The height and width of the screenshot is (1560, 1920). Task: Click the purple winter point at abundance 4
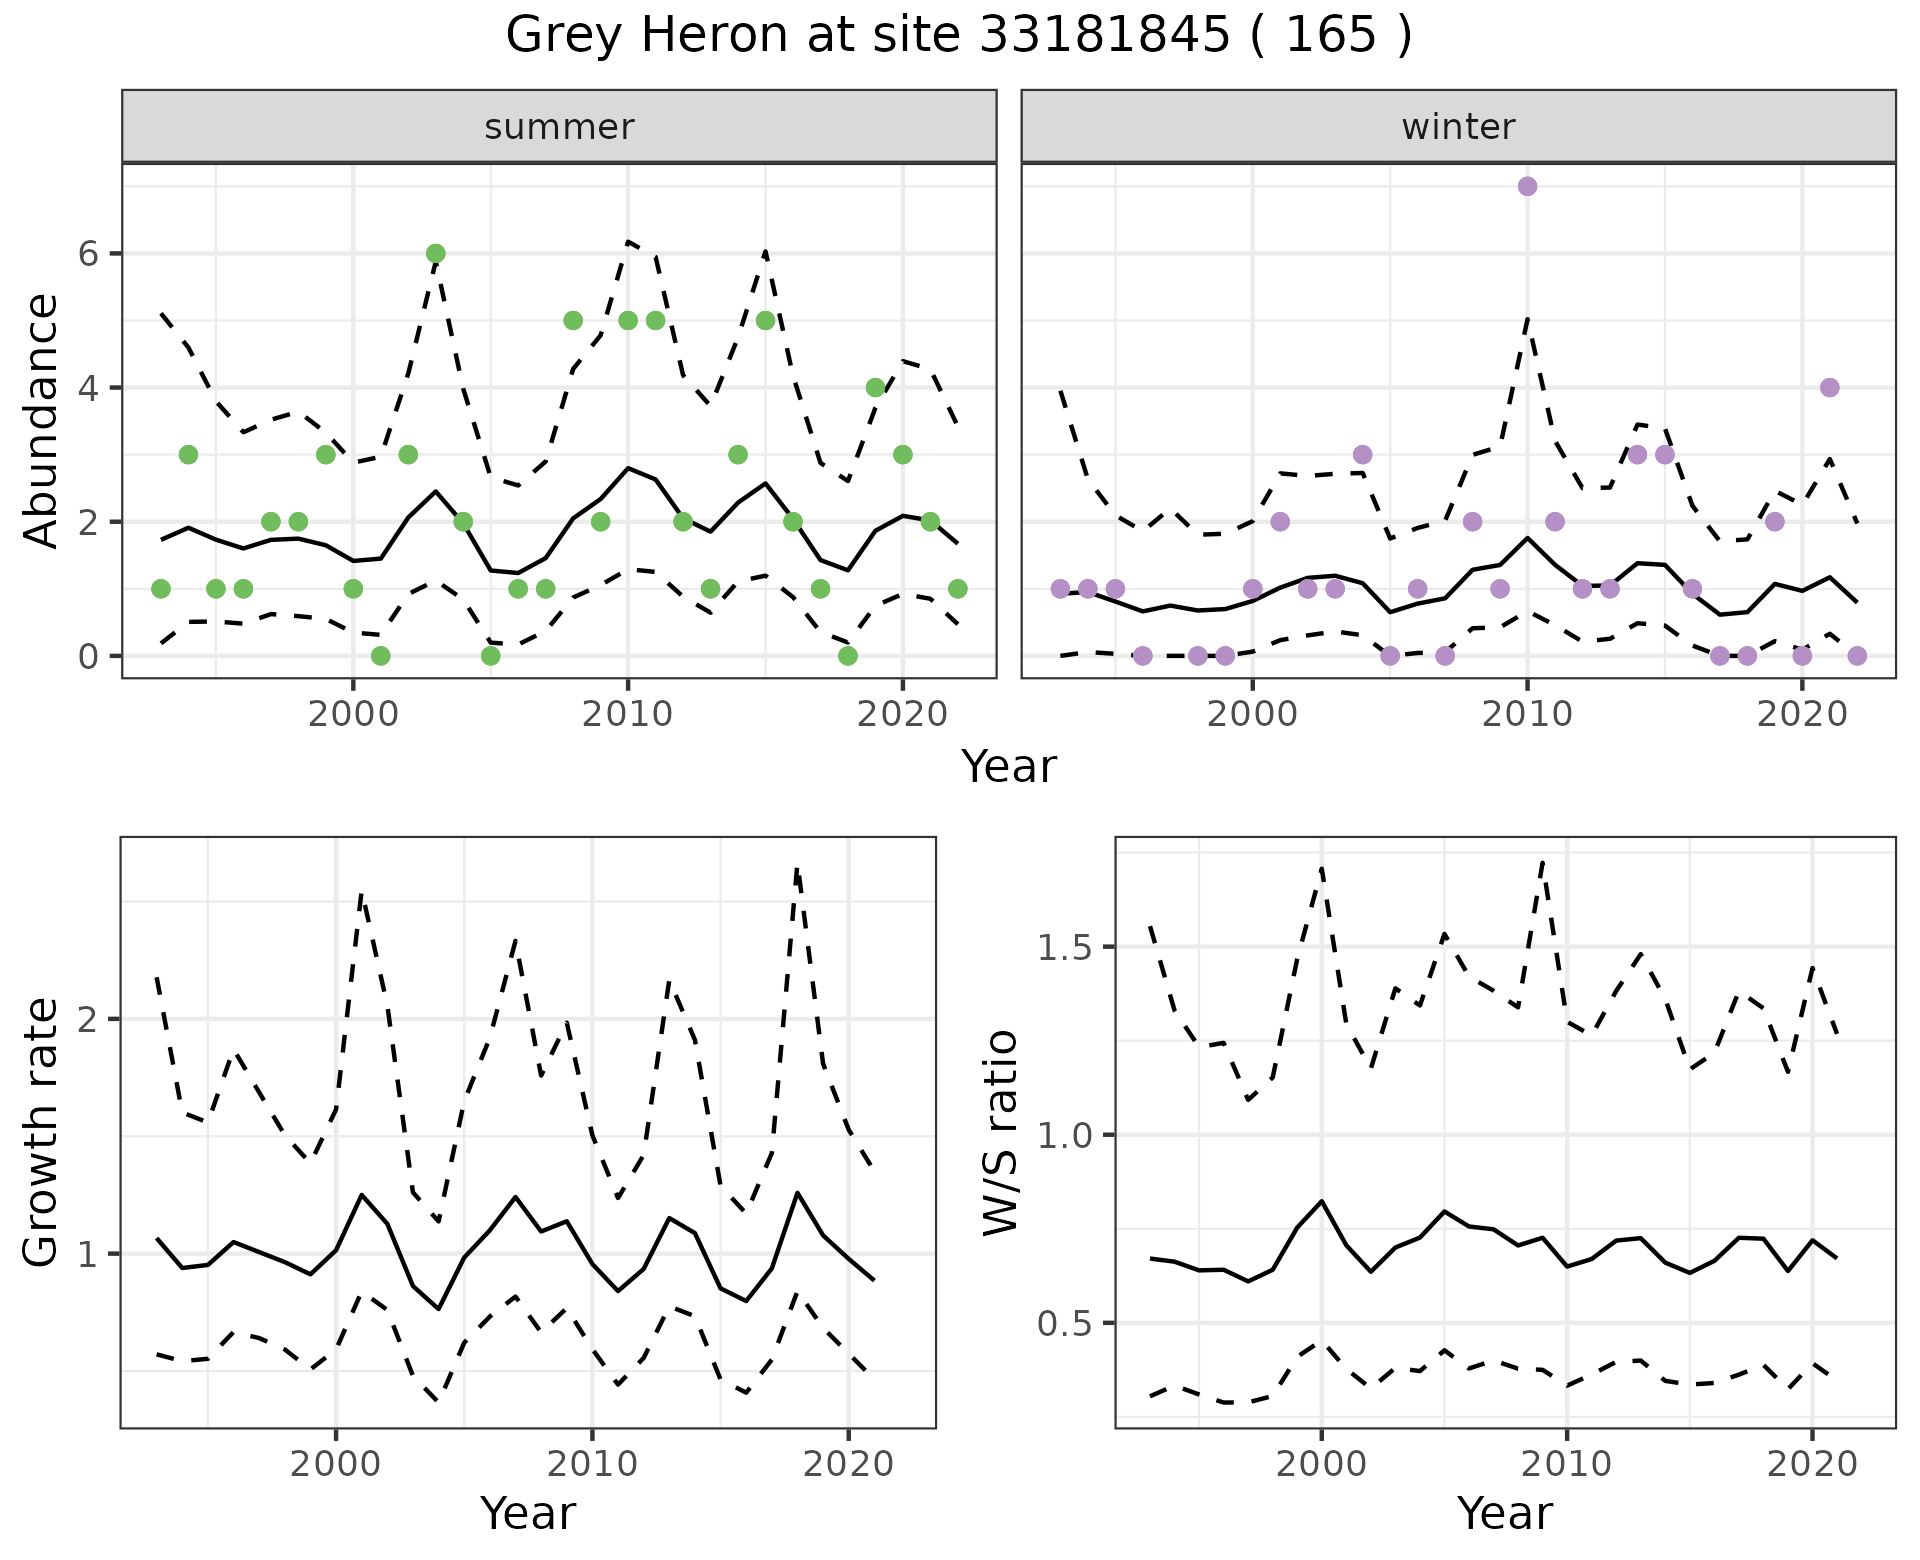pos(1829,388)
